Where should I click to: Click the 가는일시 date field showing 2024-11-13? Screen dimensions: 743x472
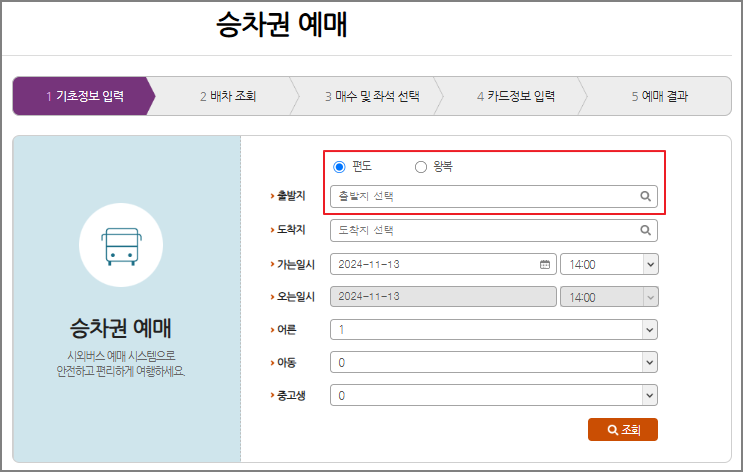click(x=443, y=264)
